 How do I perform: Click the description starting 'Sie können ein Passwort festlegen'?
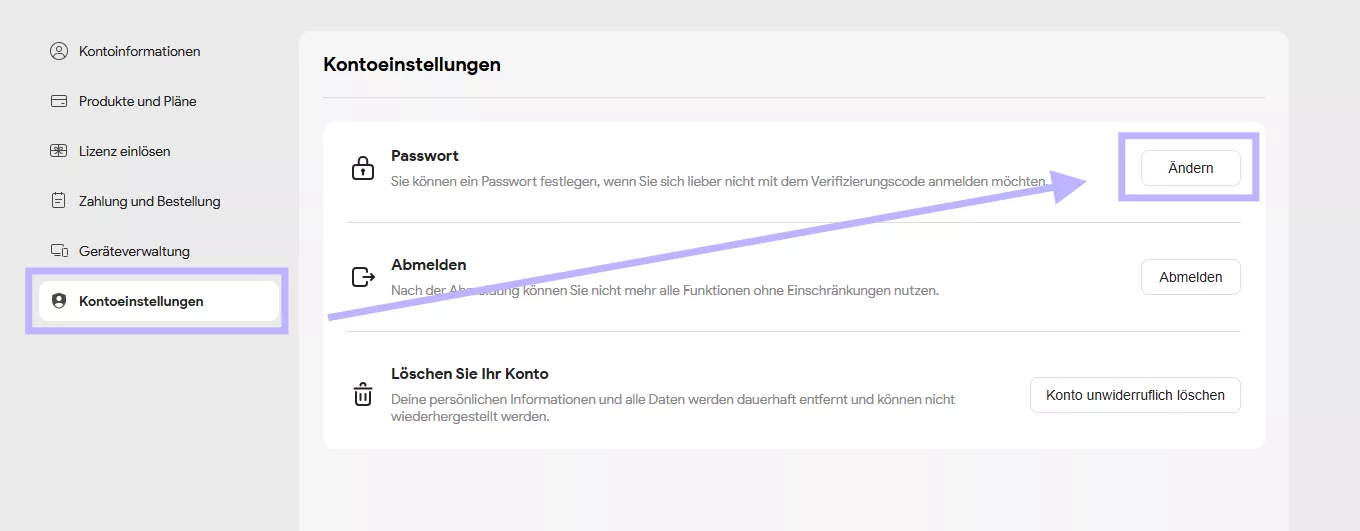[720, 181]
